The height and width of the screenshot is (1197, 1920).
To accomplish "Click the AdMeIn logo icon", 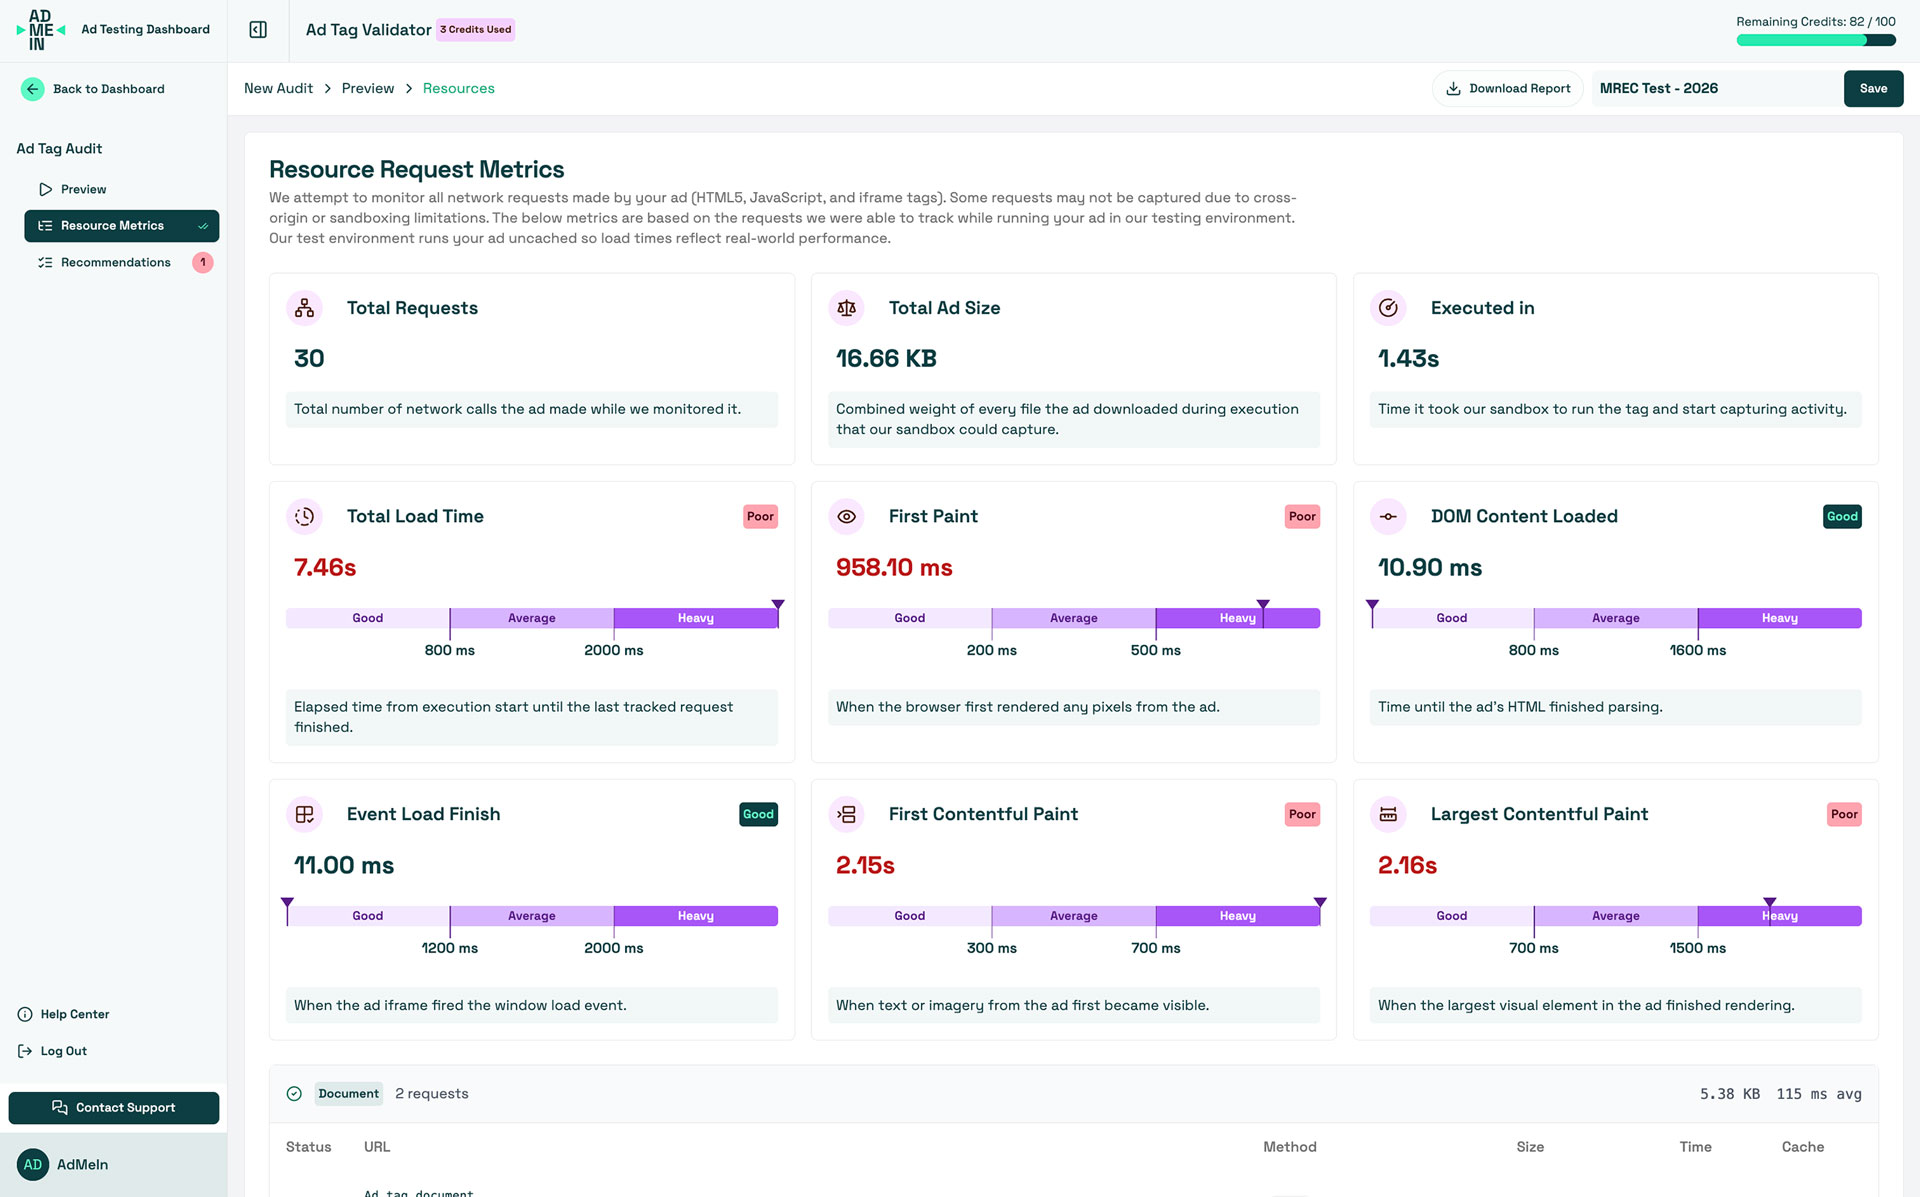I will coord(41,30).
